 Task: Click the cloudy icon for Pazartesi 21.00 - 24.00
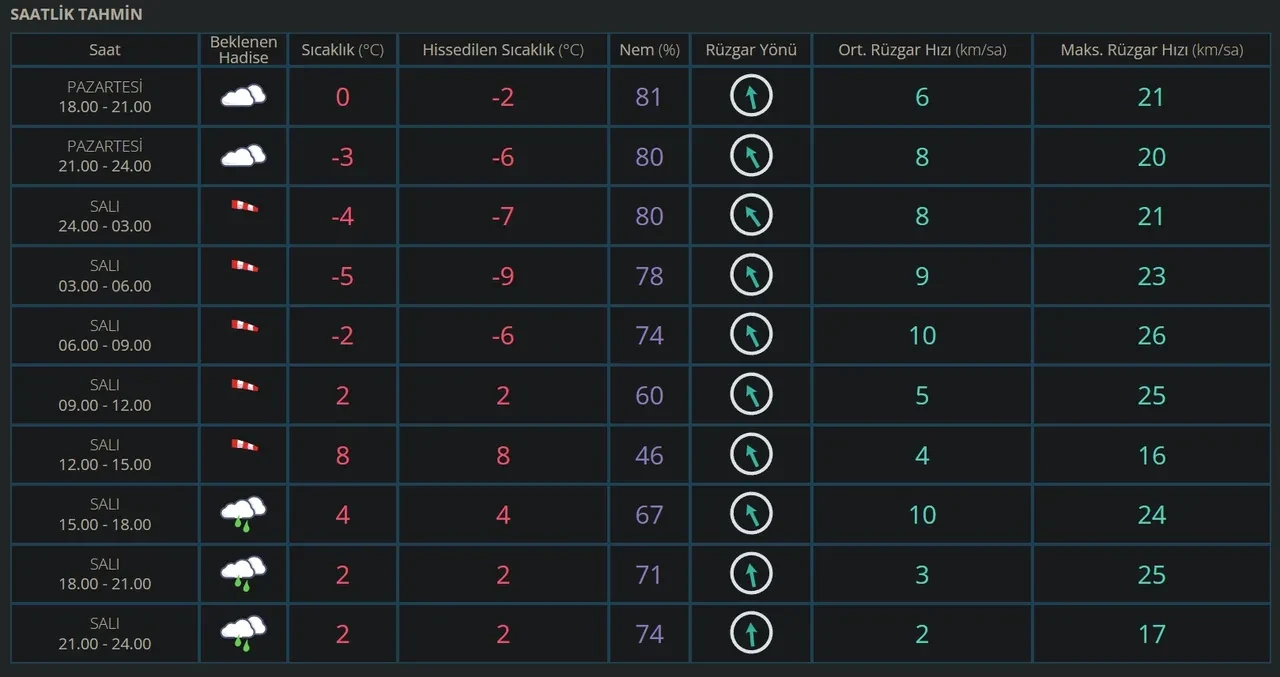coord(243,156)
